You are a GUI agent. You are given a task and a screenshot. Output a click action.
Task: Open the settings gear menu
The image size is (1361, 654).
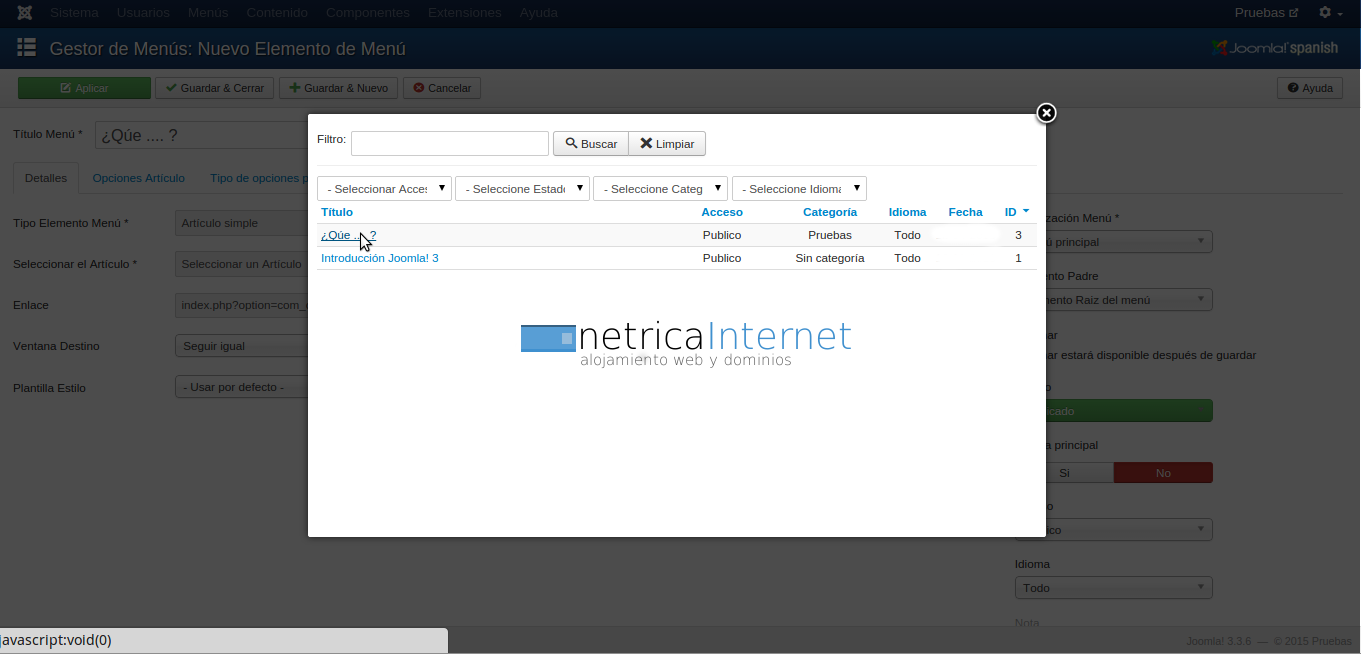(x=1330, y=13)
